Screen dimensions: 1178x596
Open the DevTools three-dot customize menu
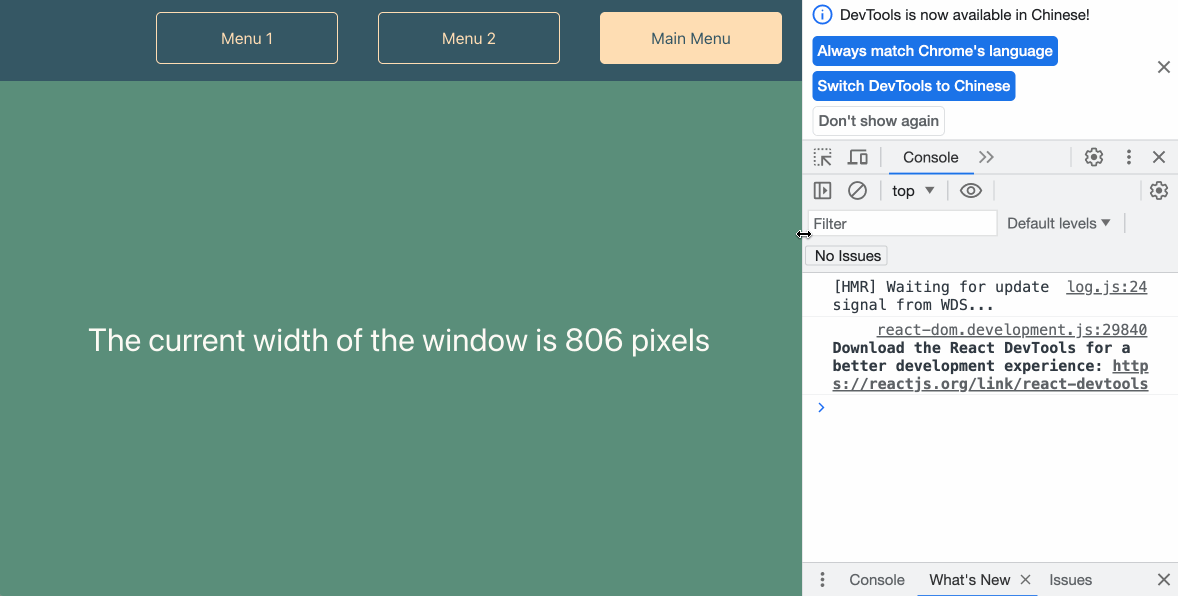tap(1128, 157)
